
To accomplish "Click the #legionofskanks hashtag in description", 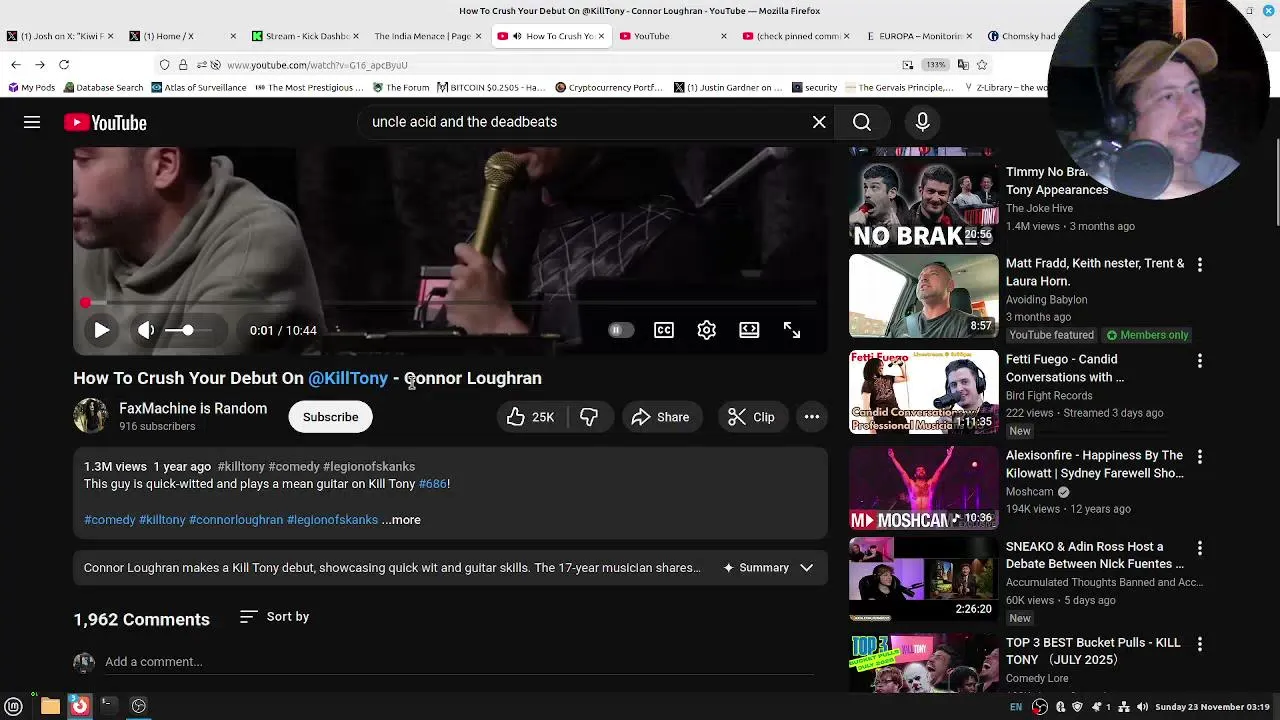I will (332, 520).
